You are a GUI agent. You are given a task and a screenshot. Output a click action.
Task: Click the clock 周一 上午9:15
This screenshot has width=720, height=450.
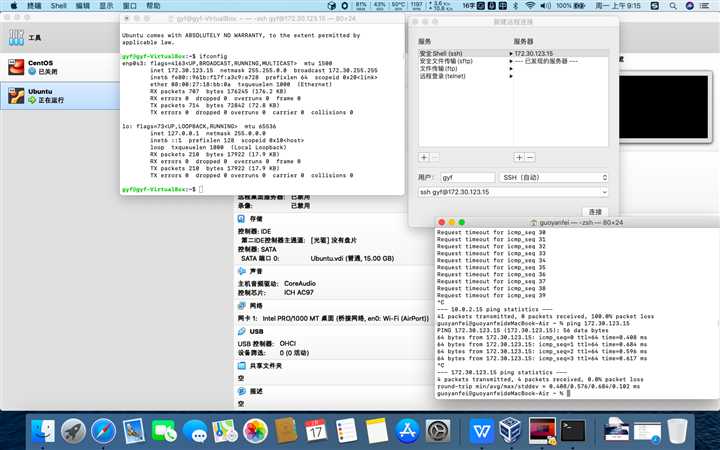click(x=618, y=6)
